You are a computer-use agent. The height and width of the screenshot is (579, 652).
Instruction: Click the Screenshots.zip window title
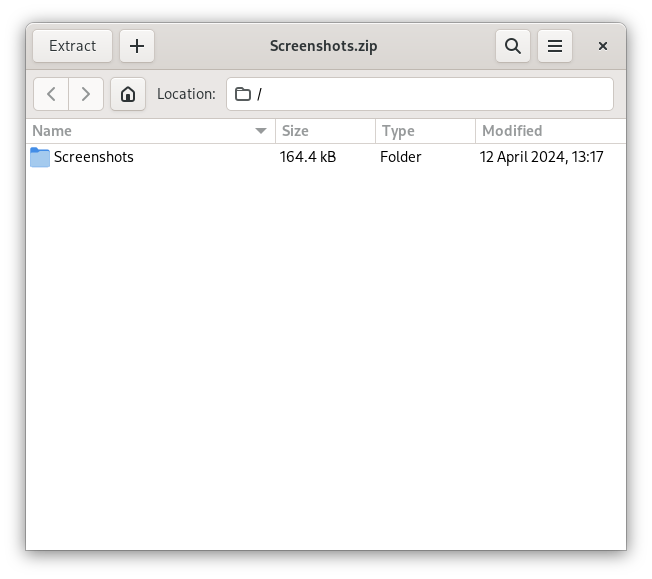coord(325,46)
